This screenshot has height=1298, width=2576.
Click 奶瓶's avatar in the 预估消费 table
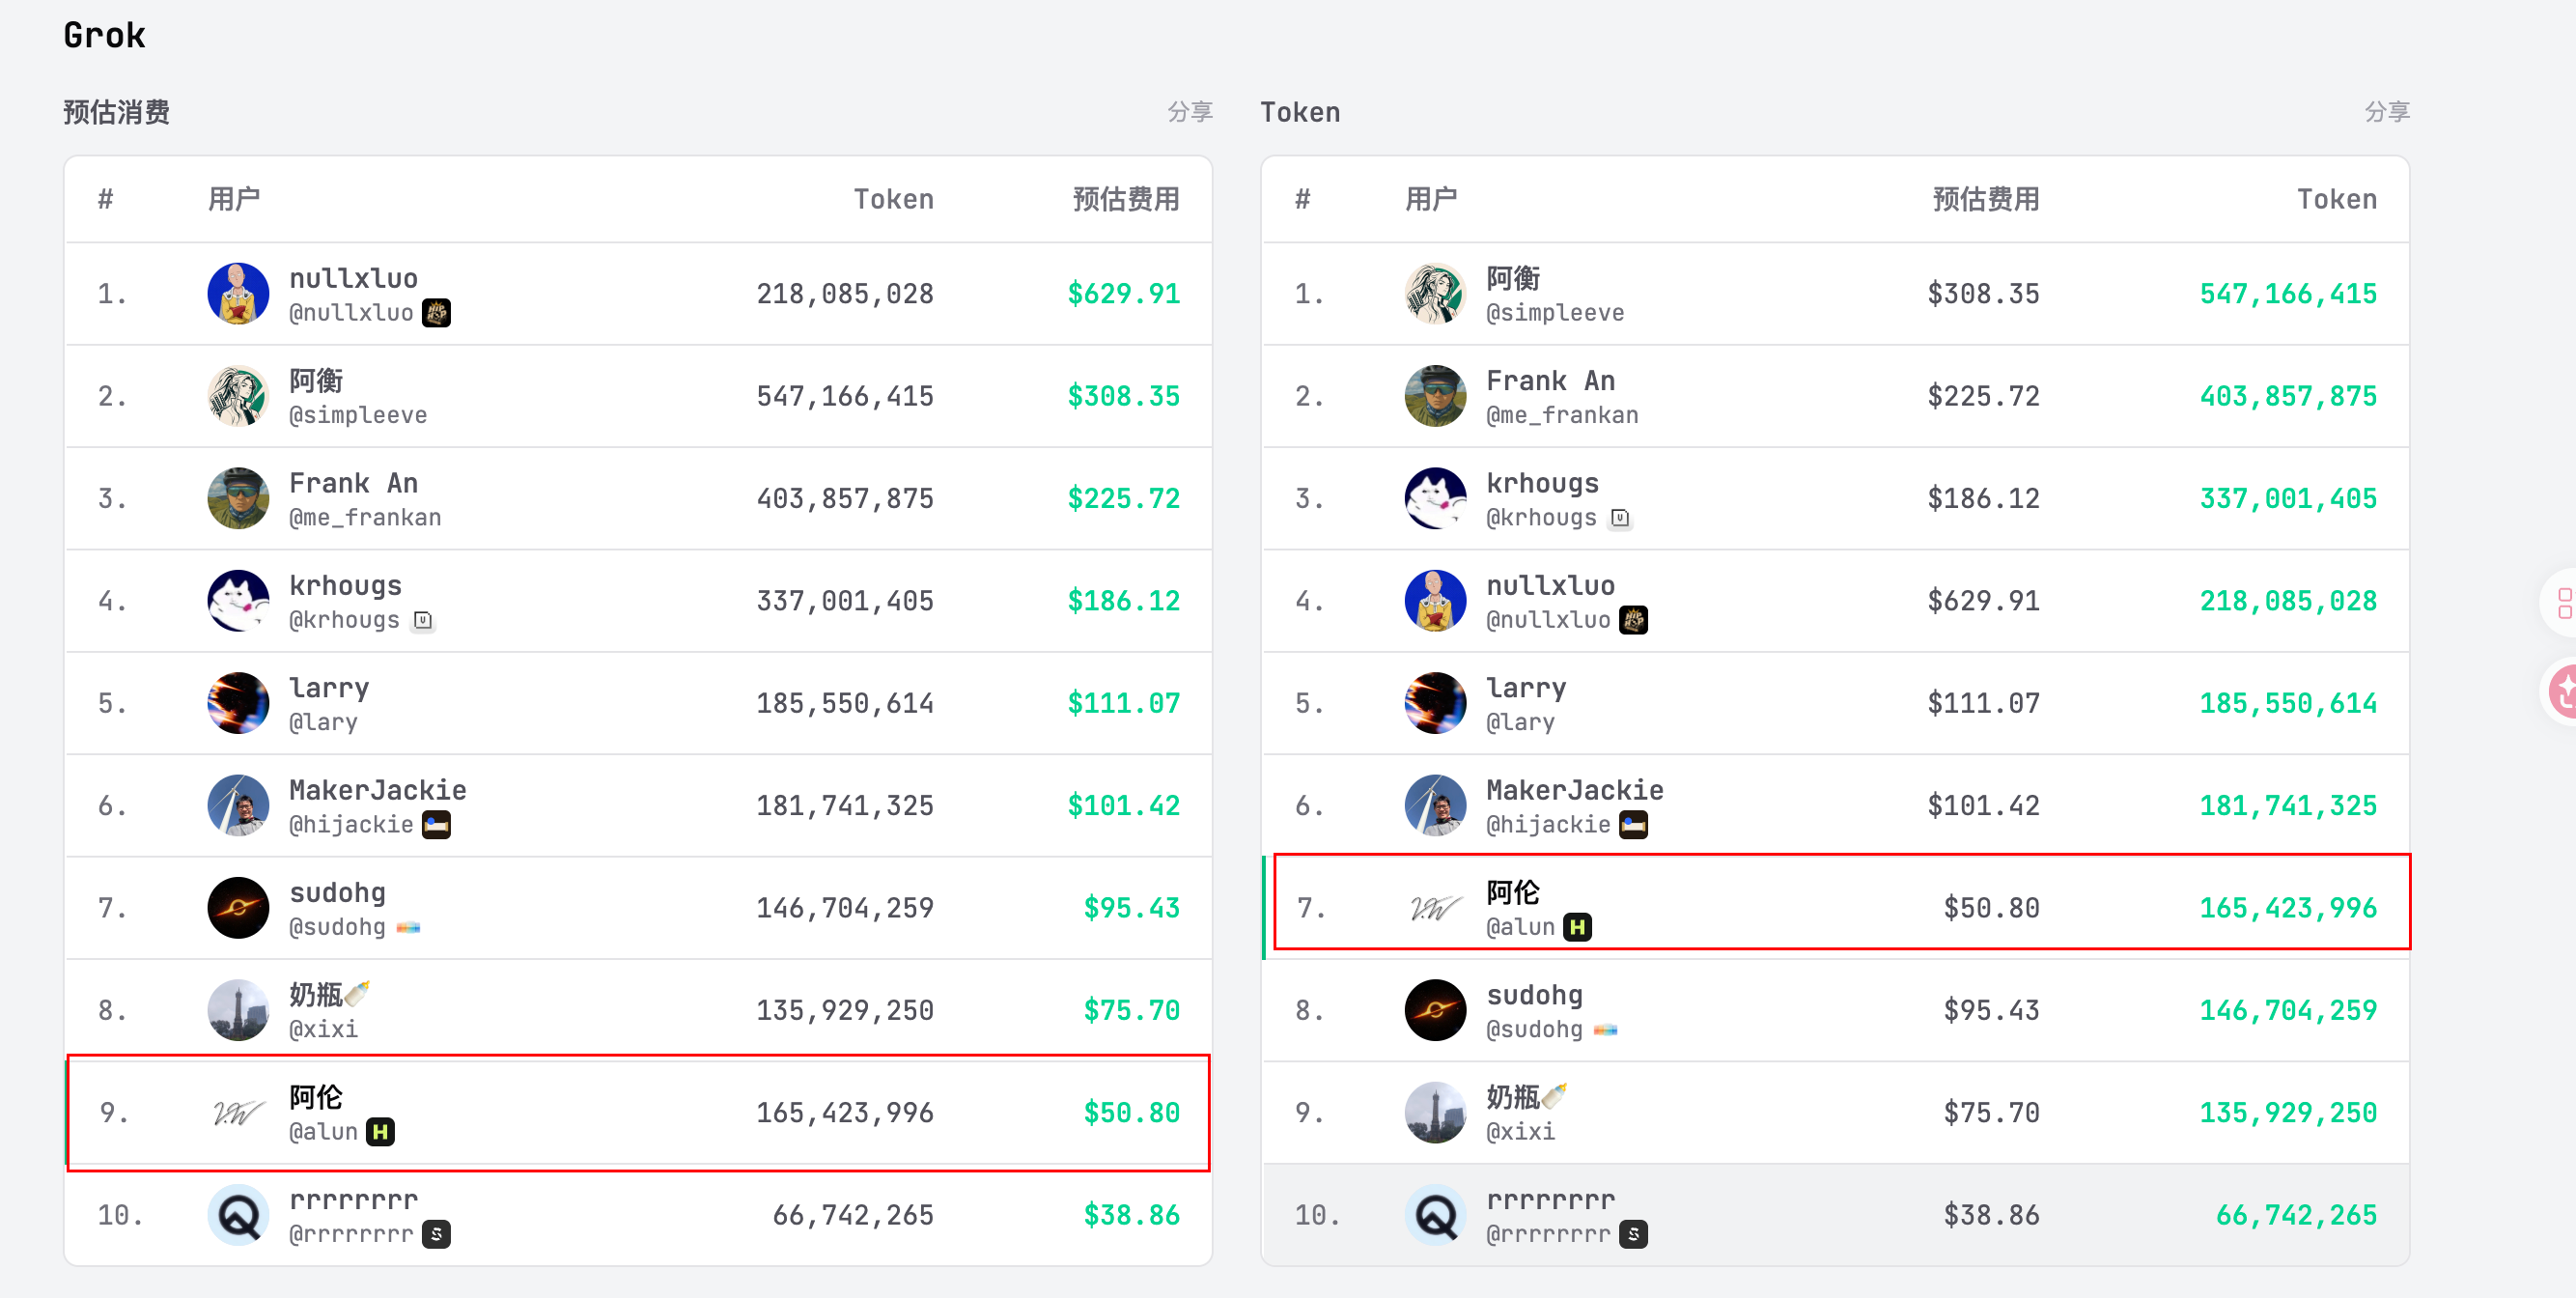pos(238,1010)
